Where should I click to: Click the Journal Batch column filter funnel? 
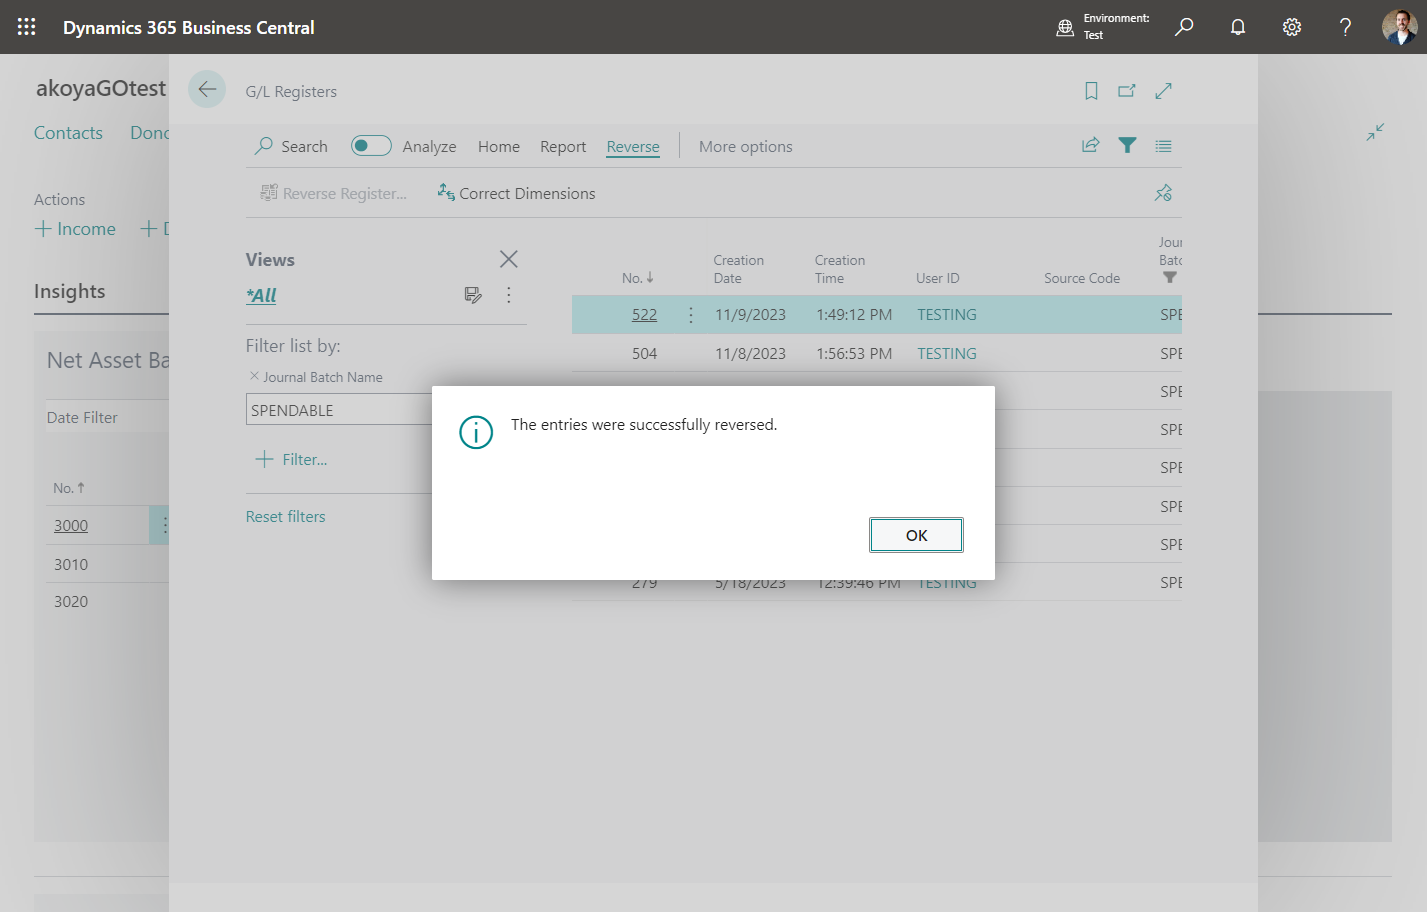(x=1170, y=278)
